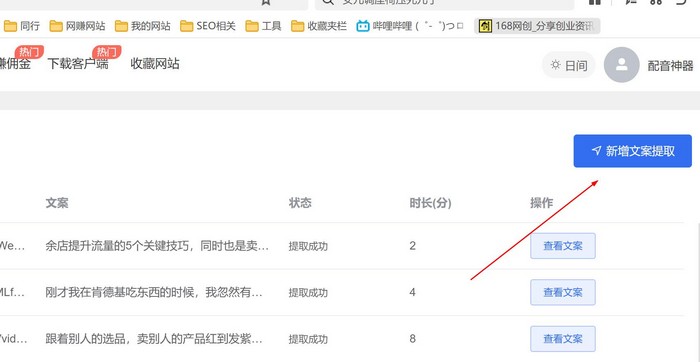Open the SEO相关 bookmark folder
Screen dimensions: 700x362
(x=208, y=26)
